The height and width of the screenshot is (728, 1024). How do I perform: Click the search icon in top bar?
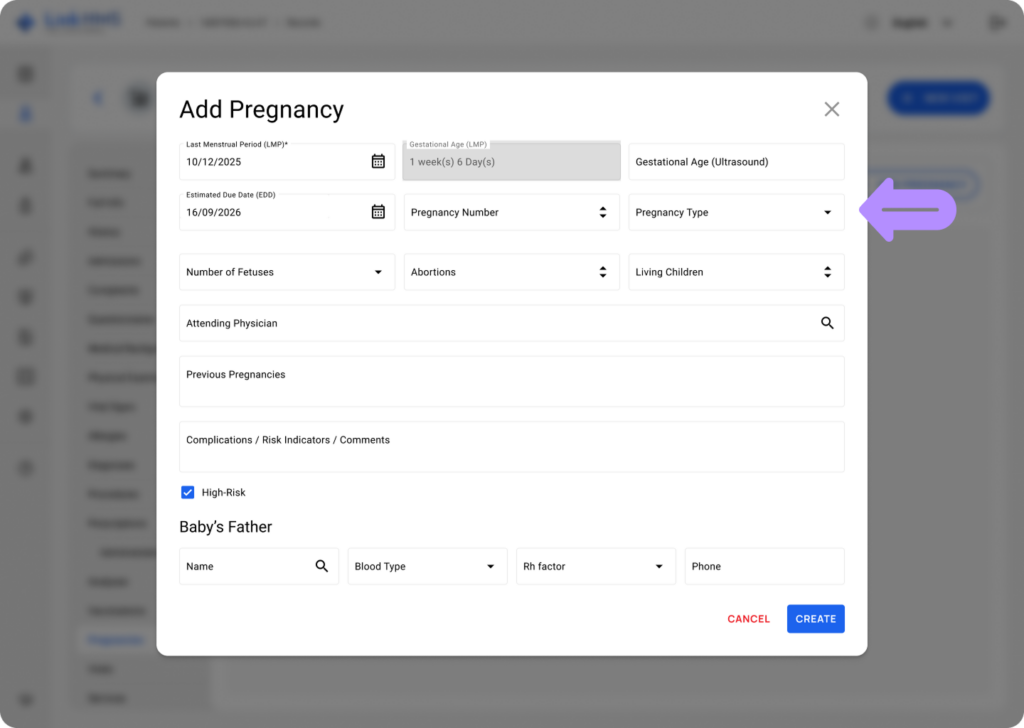(870, 22)
